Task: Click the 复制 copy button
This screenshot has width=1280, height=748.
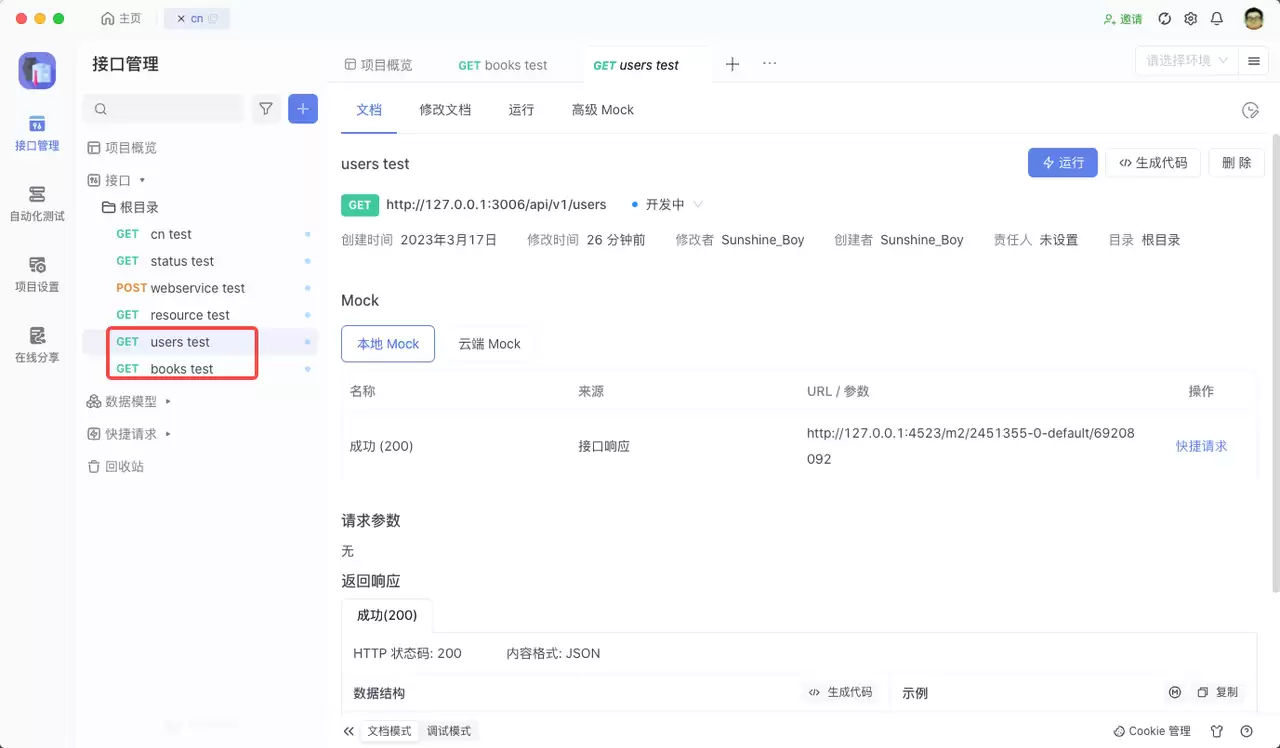Action: point(1218,692)
